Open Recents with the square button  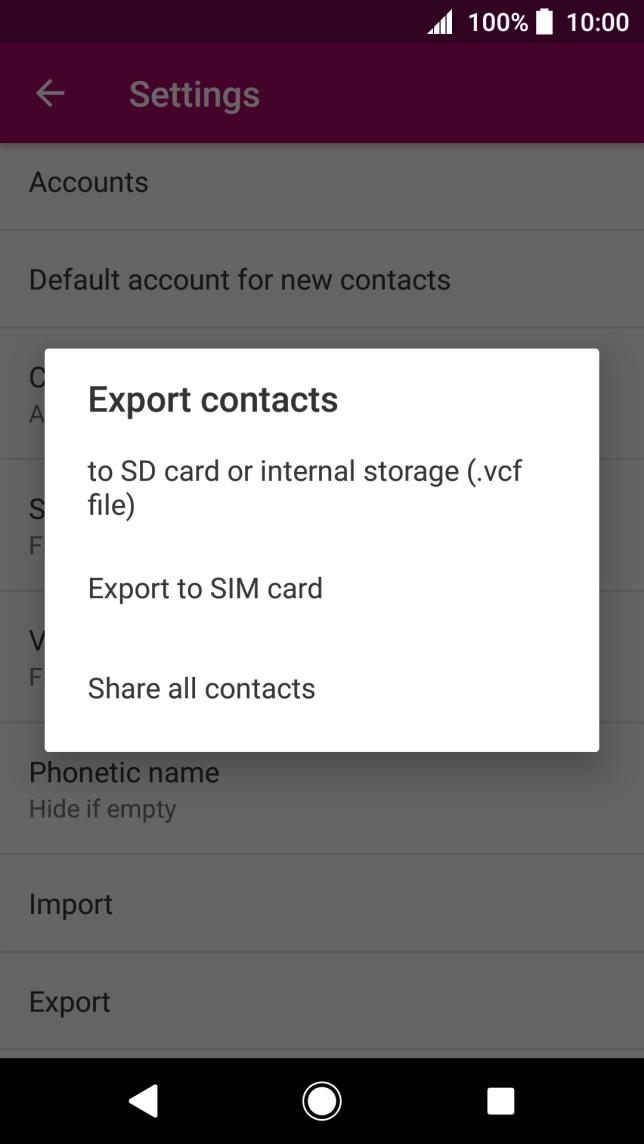point(499,1099)
